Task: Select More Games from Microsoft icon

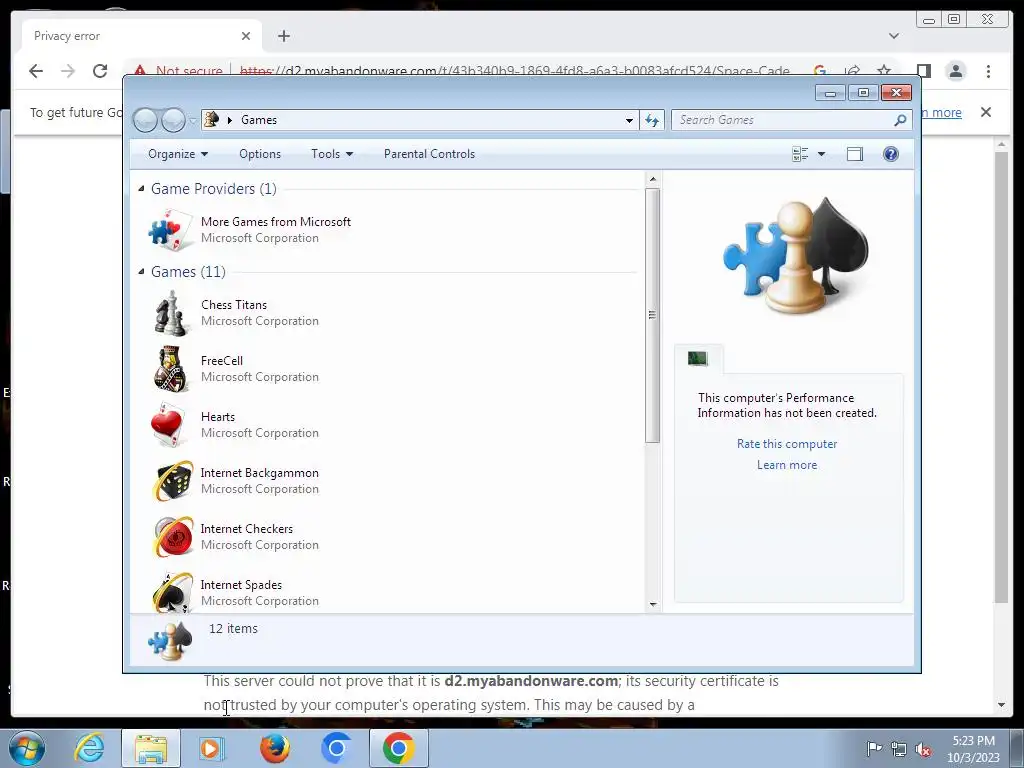Action: 171,230
